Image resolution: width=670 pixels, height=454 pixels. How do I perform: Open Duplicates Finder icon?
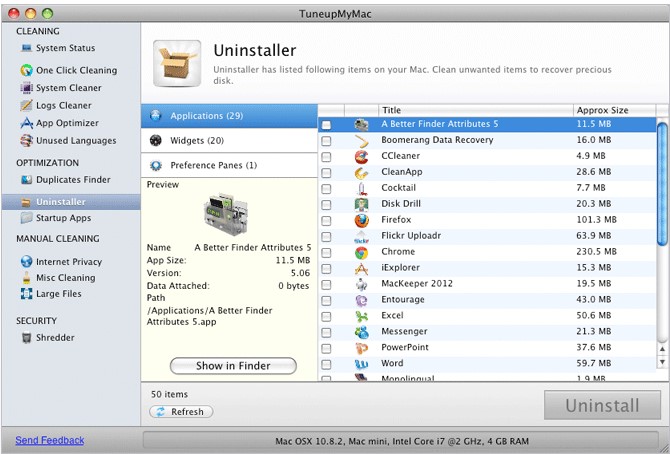click(x=26, y=180)
